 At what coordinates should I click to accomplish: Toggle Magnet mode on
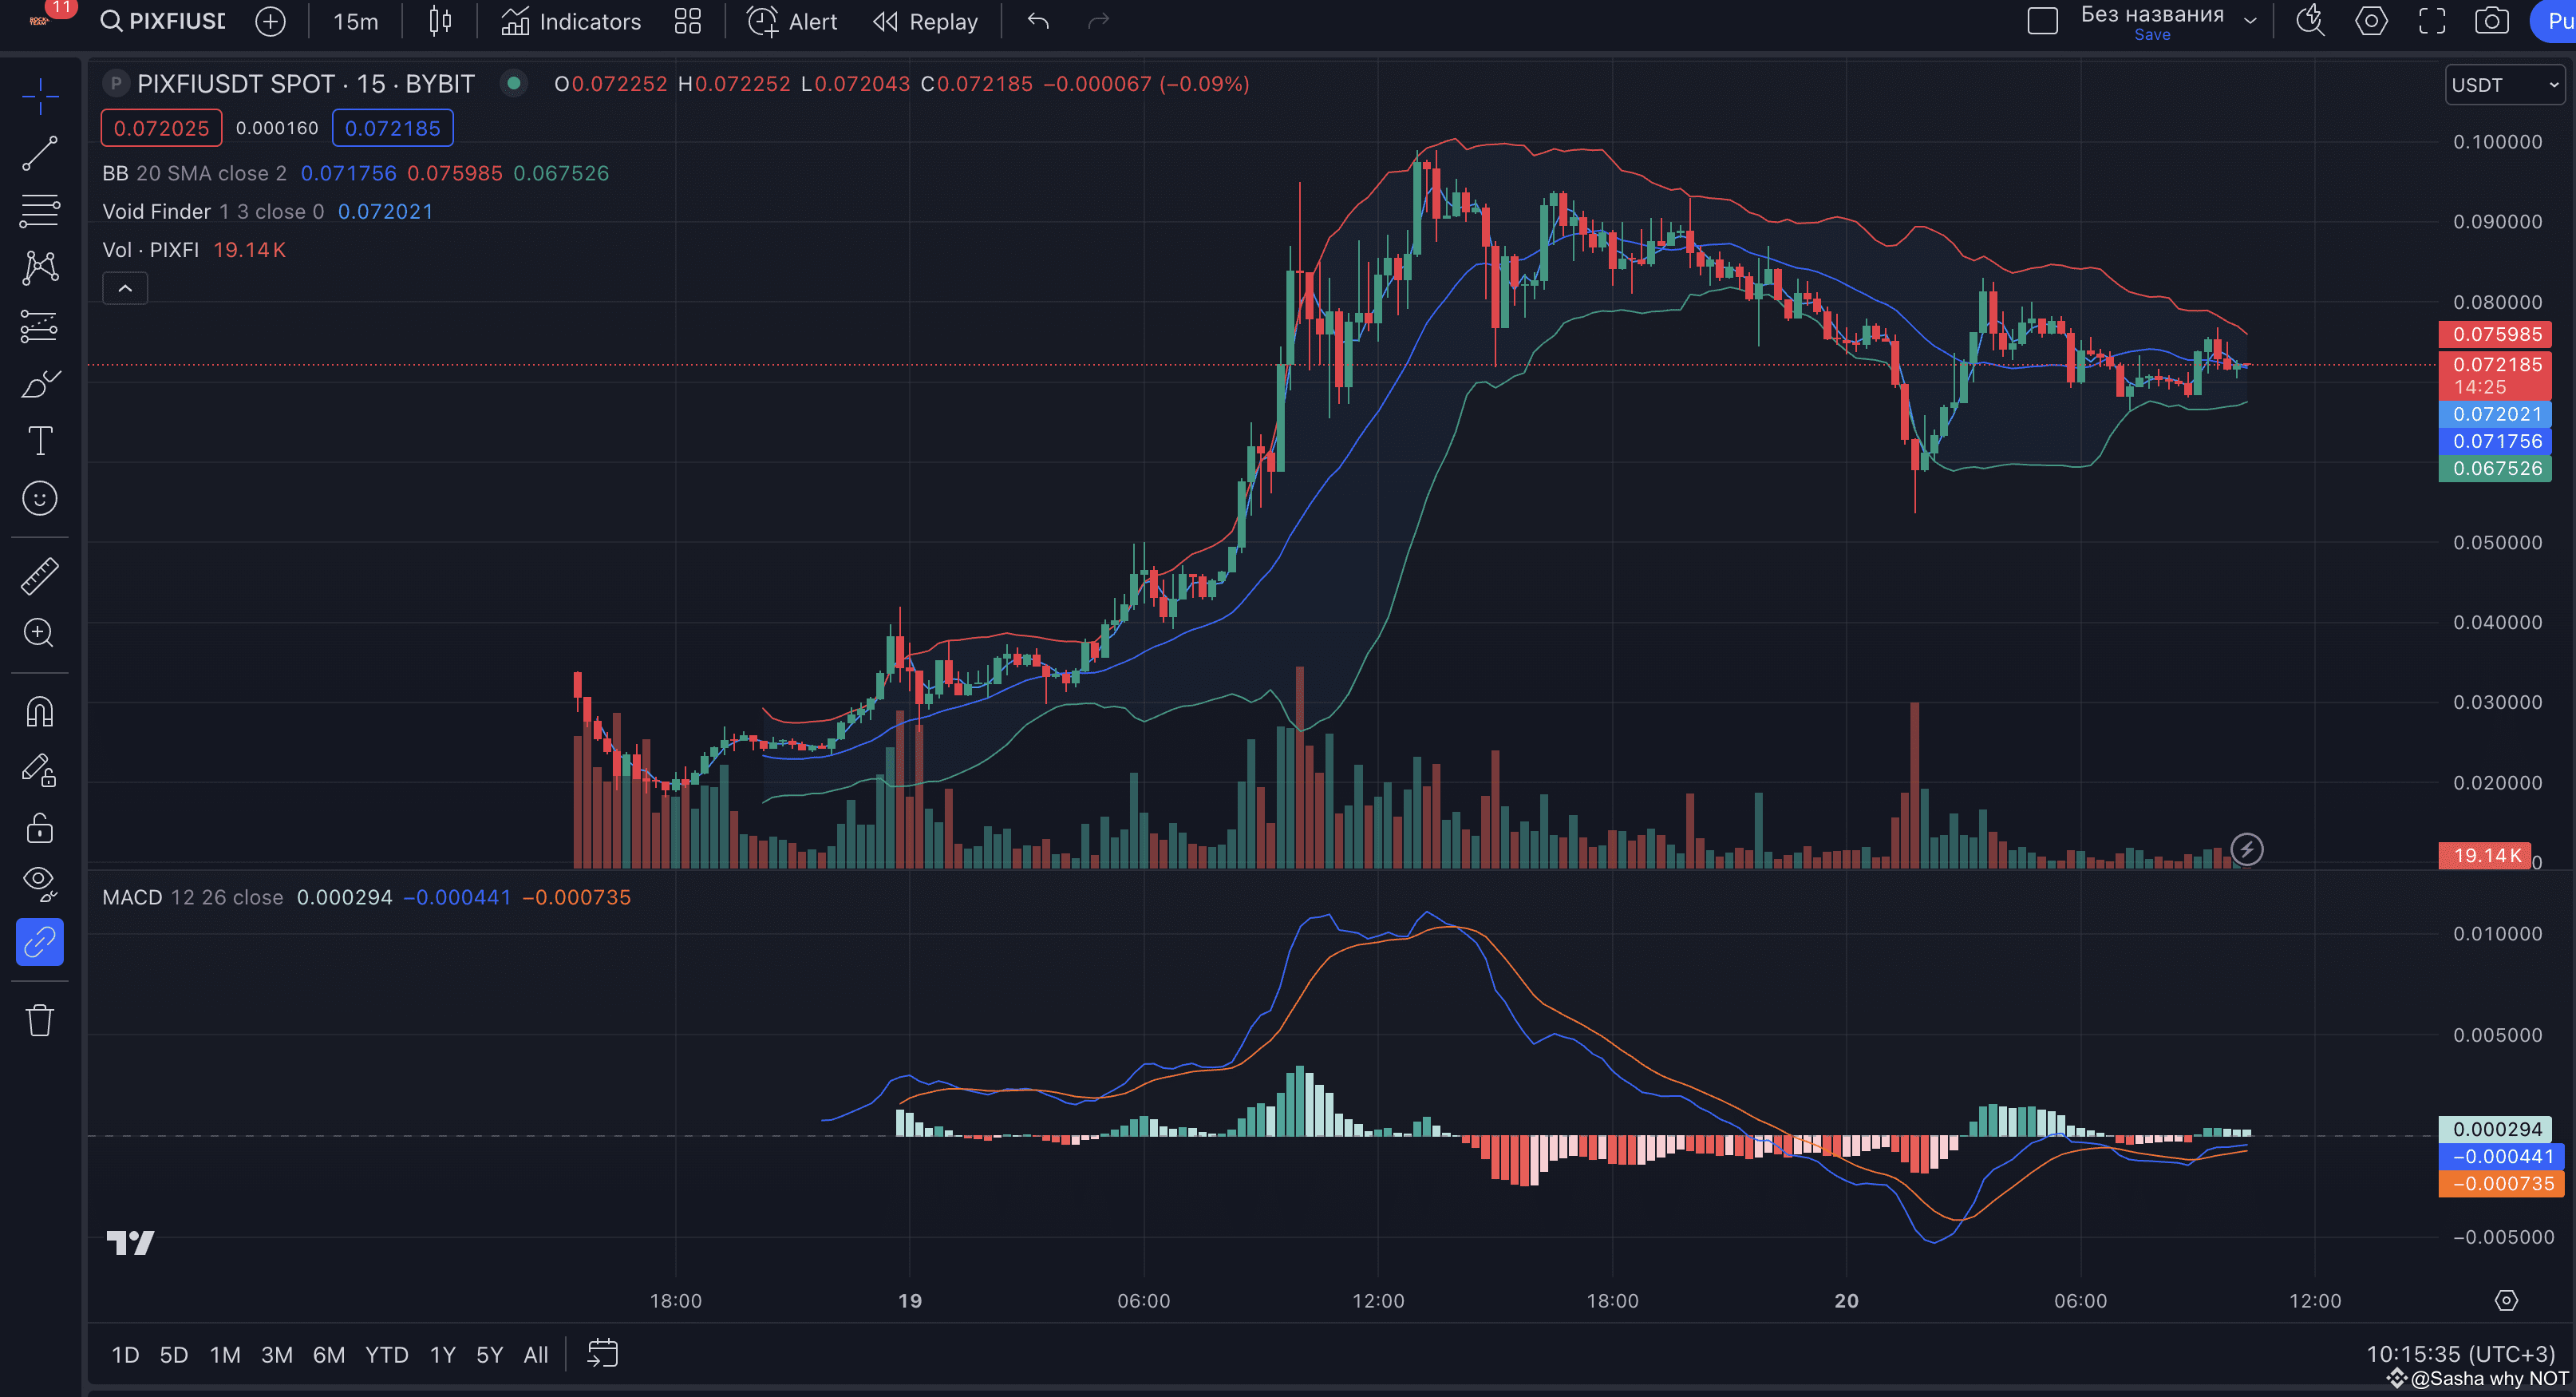40,712
